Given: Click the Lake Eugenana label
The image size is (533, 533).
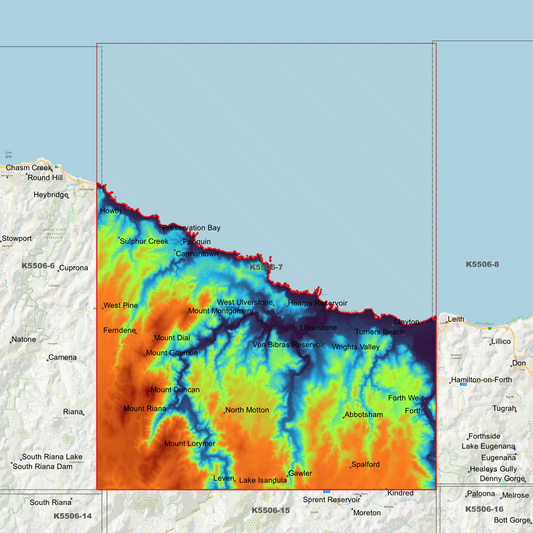Looking at the screenshot, I should coord(488,446).
